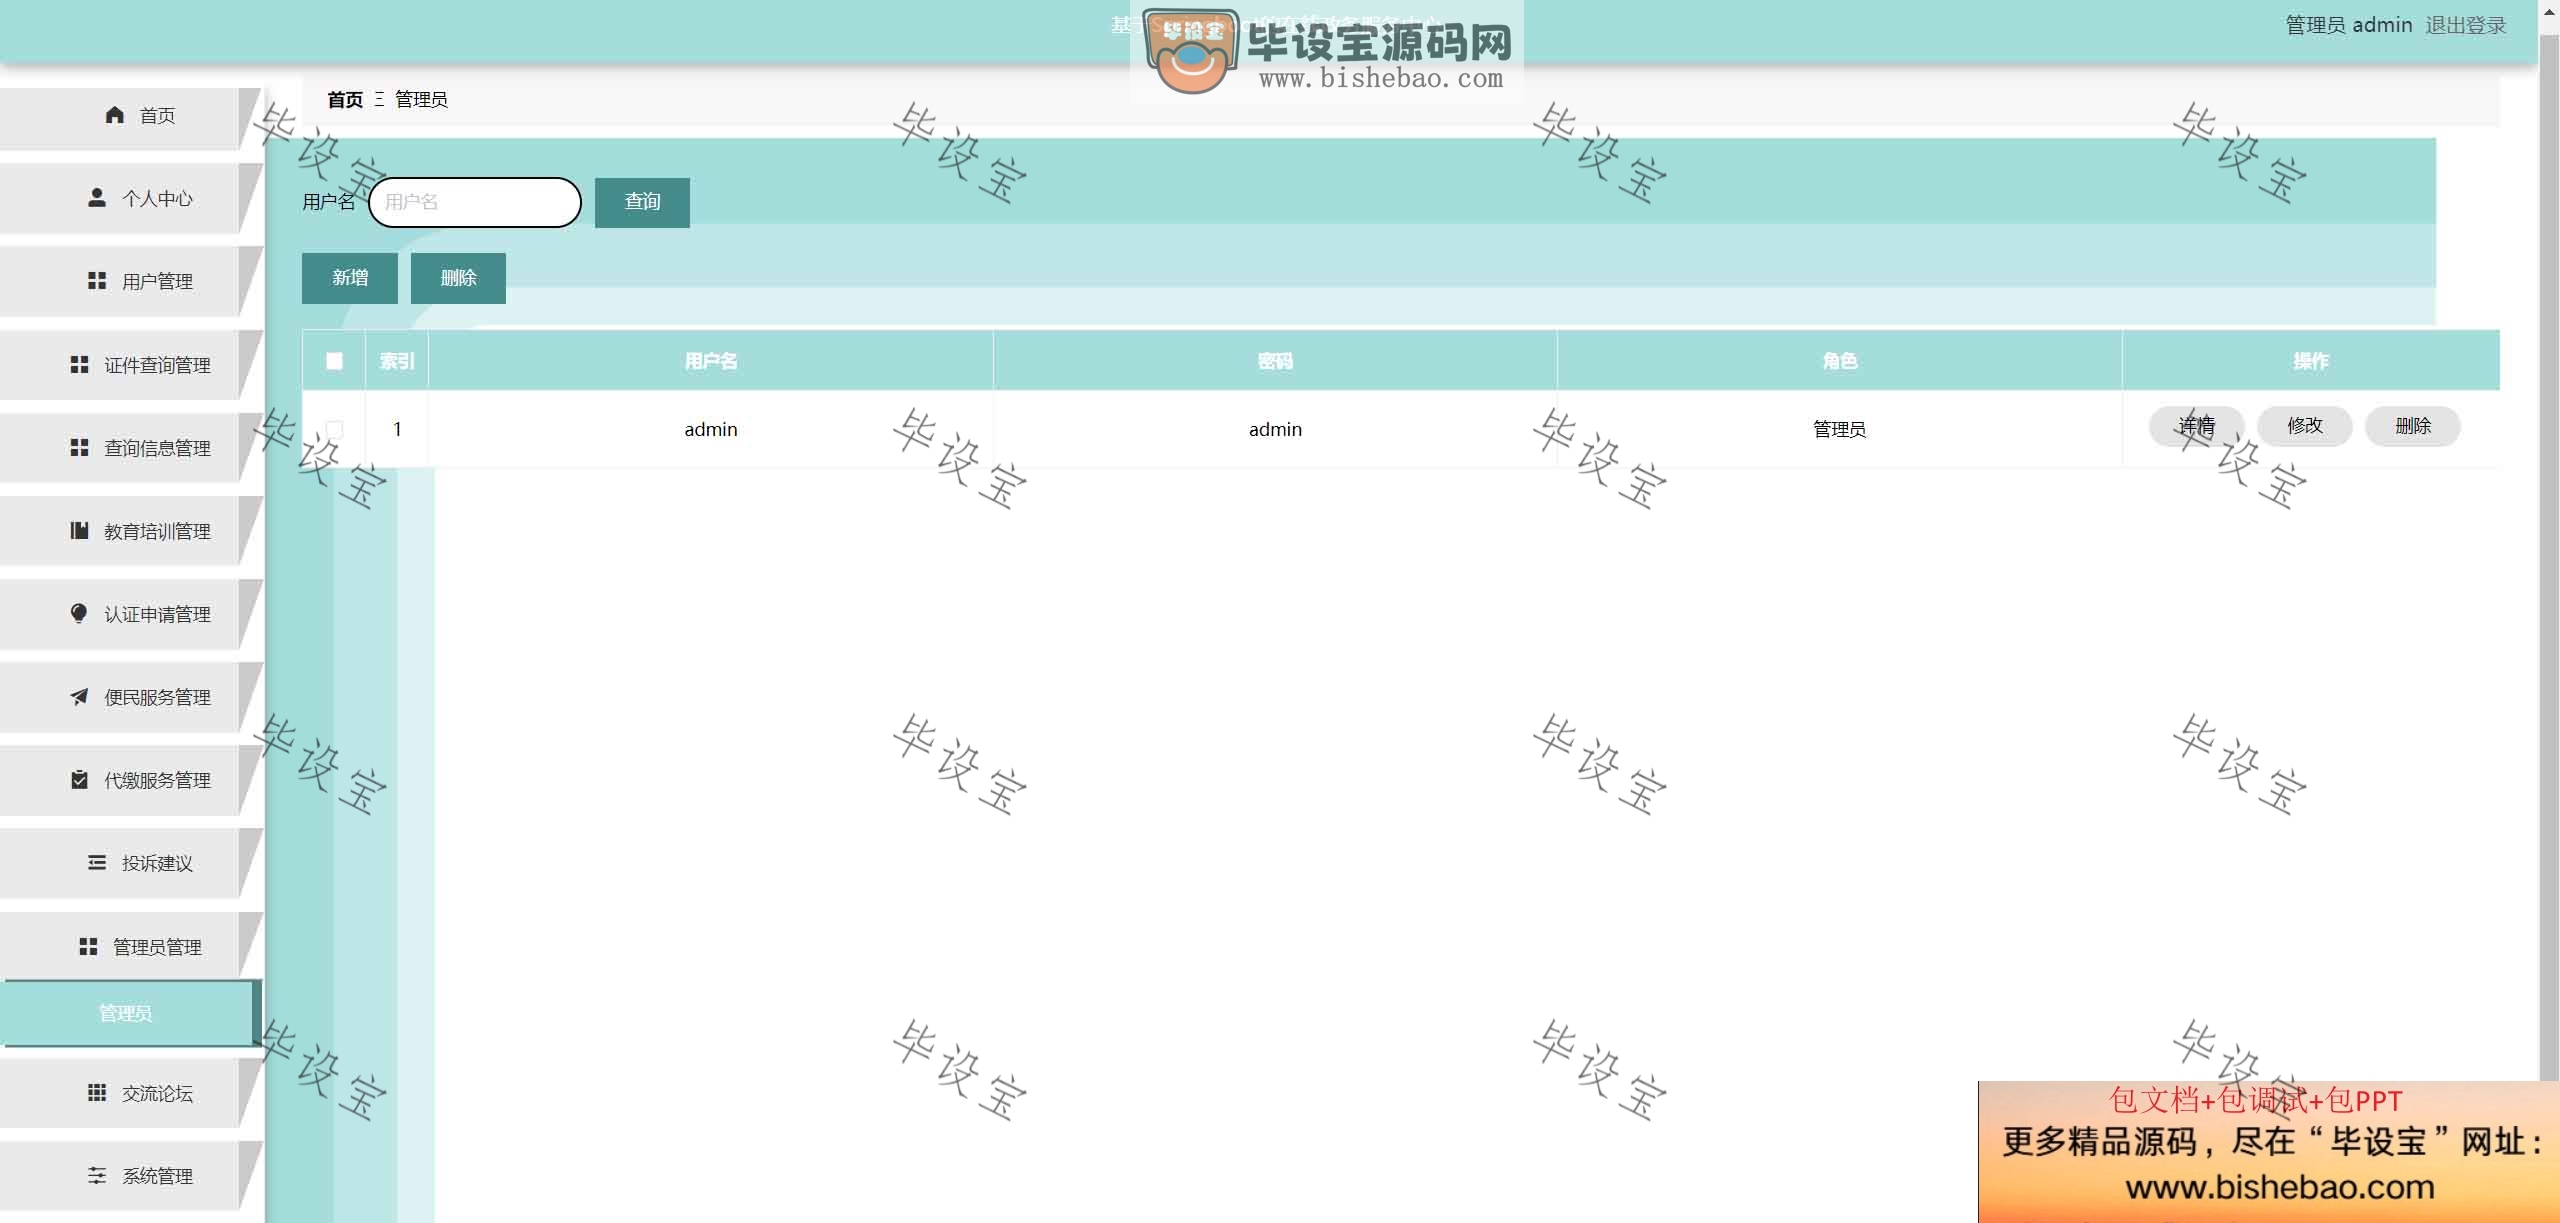Screen dimensions: 2560x1223
Task: Toggle the select-all checkbox in table header
Action: (334, 361)
